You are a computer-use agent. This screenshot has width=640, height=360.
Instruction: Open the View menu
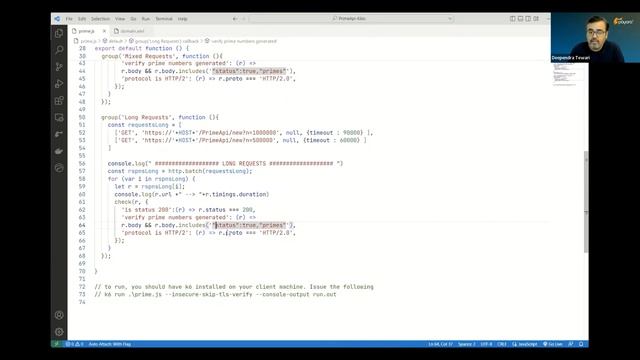tap(120, 19)
